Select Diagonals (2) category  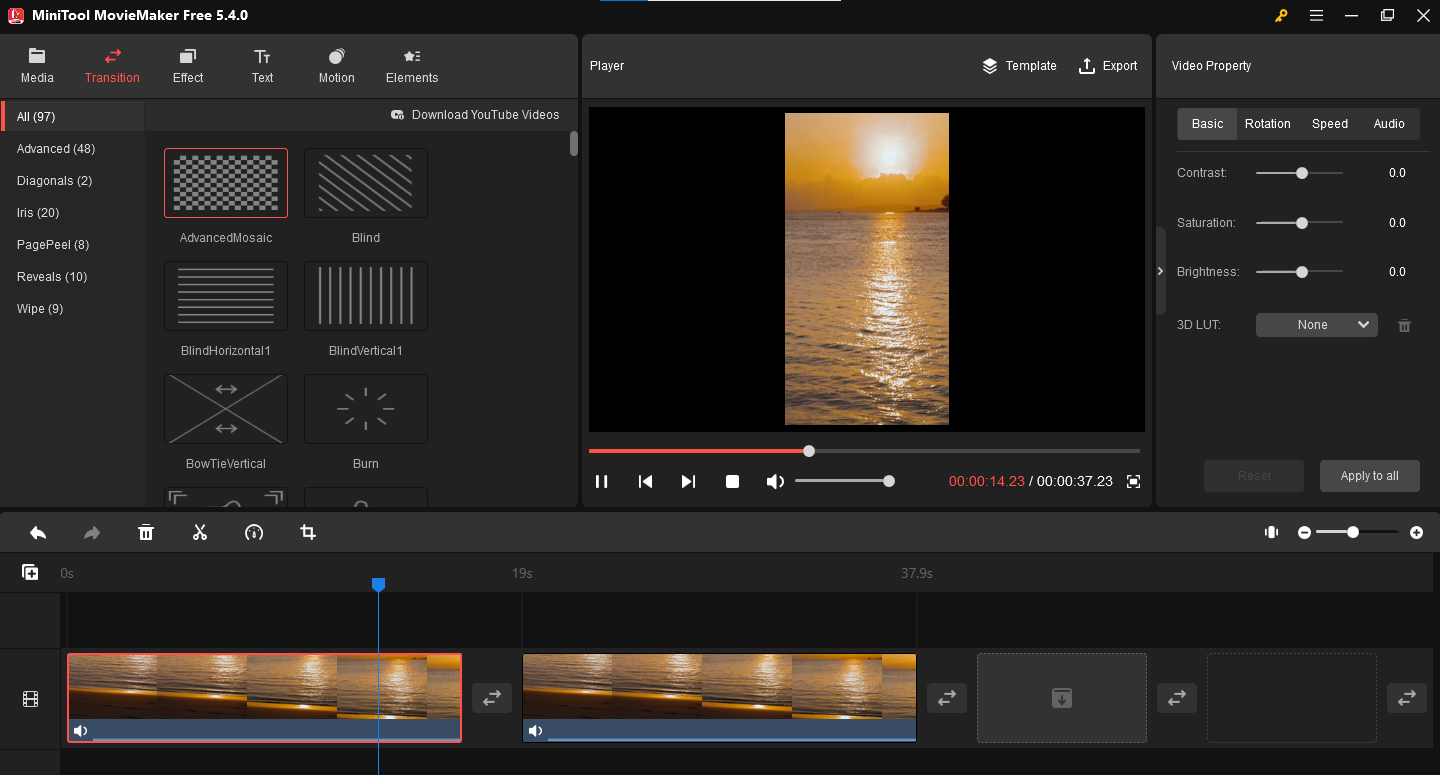[73, 181]
